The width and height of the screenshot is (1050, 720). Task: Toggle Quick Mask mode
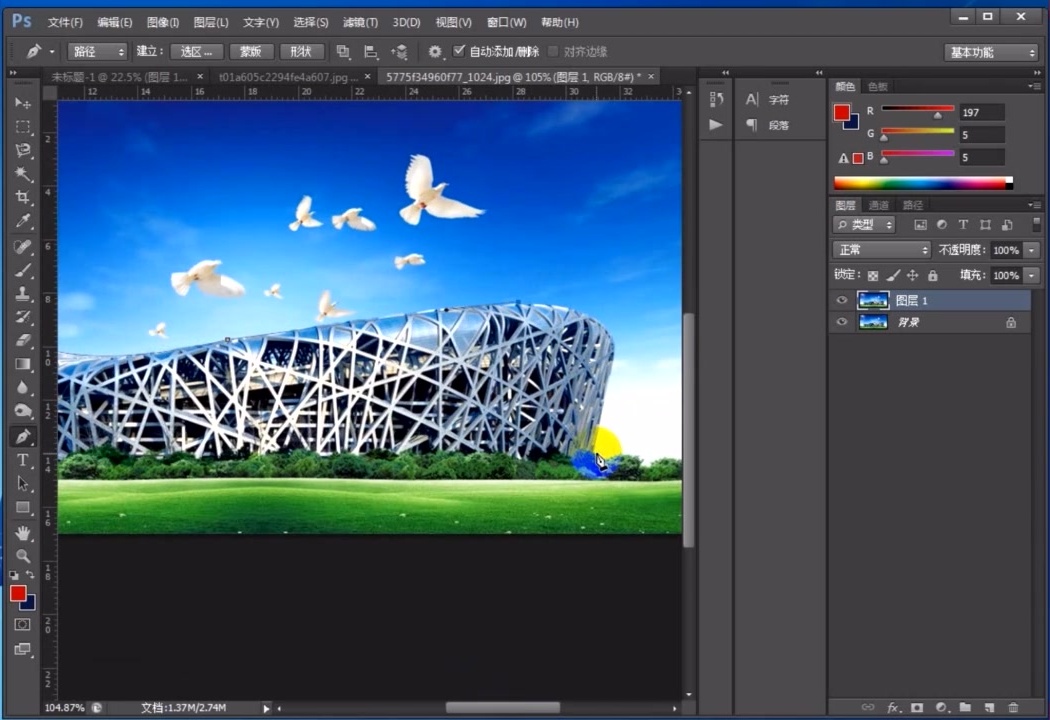(23, 624)
